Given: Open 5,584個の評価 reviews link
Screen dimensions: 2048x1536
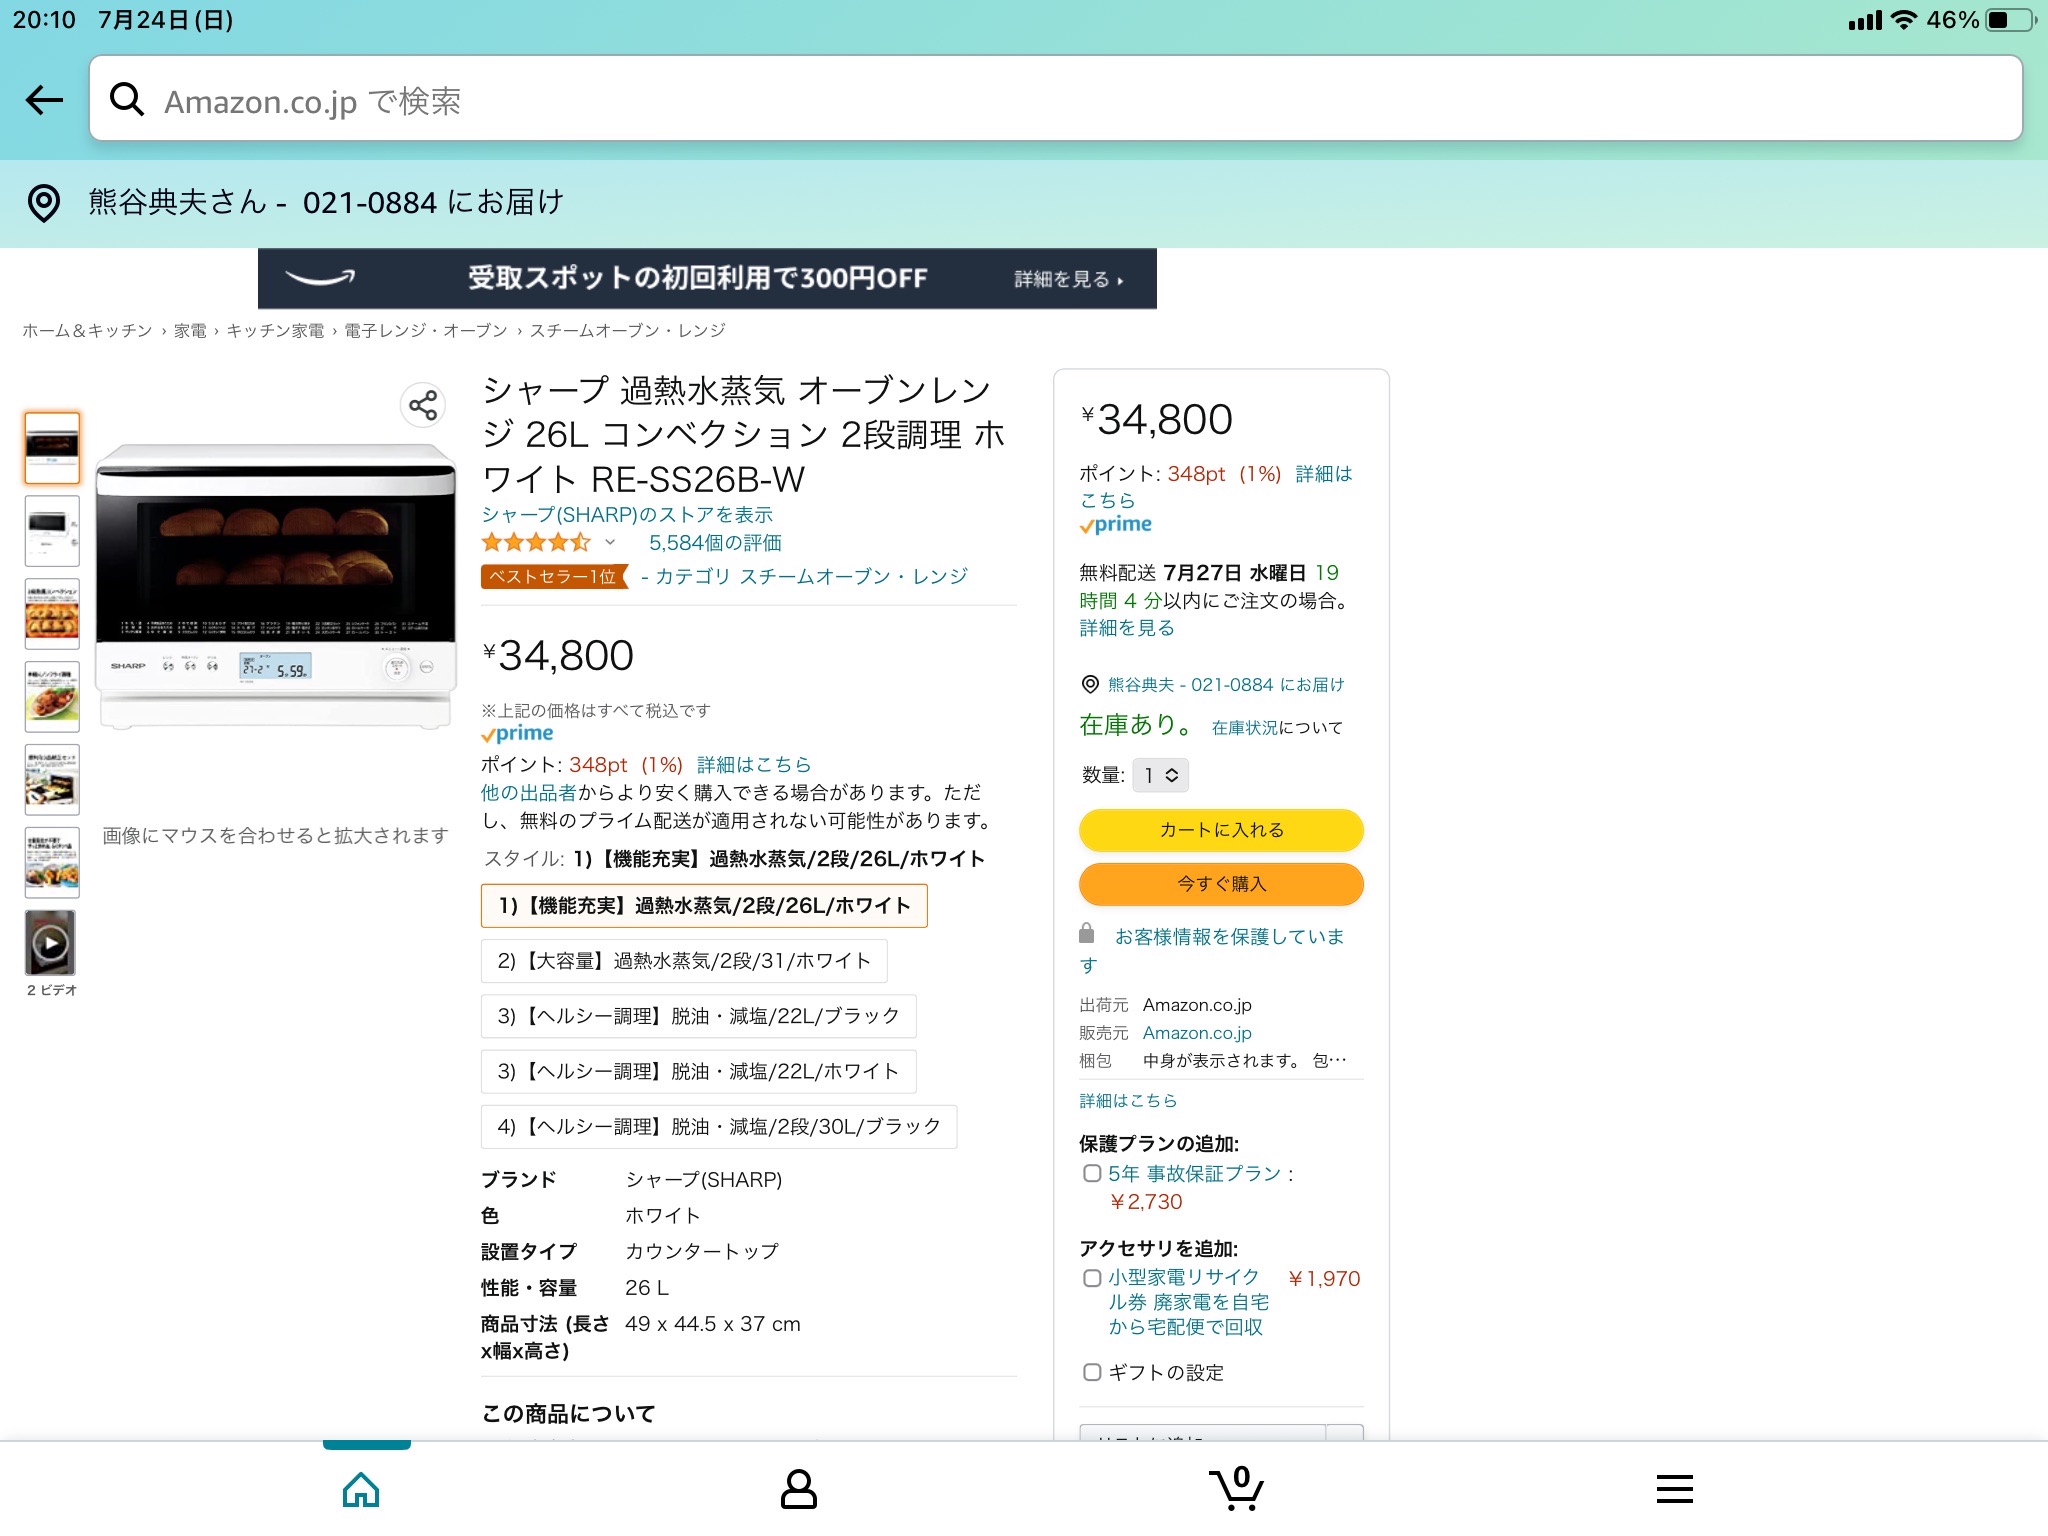Looking at the screenshot, I should pos(715,543).
